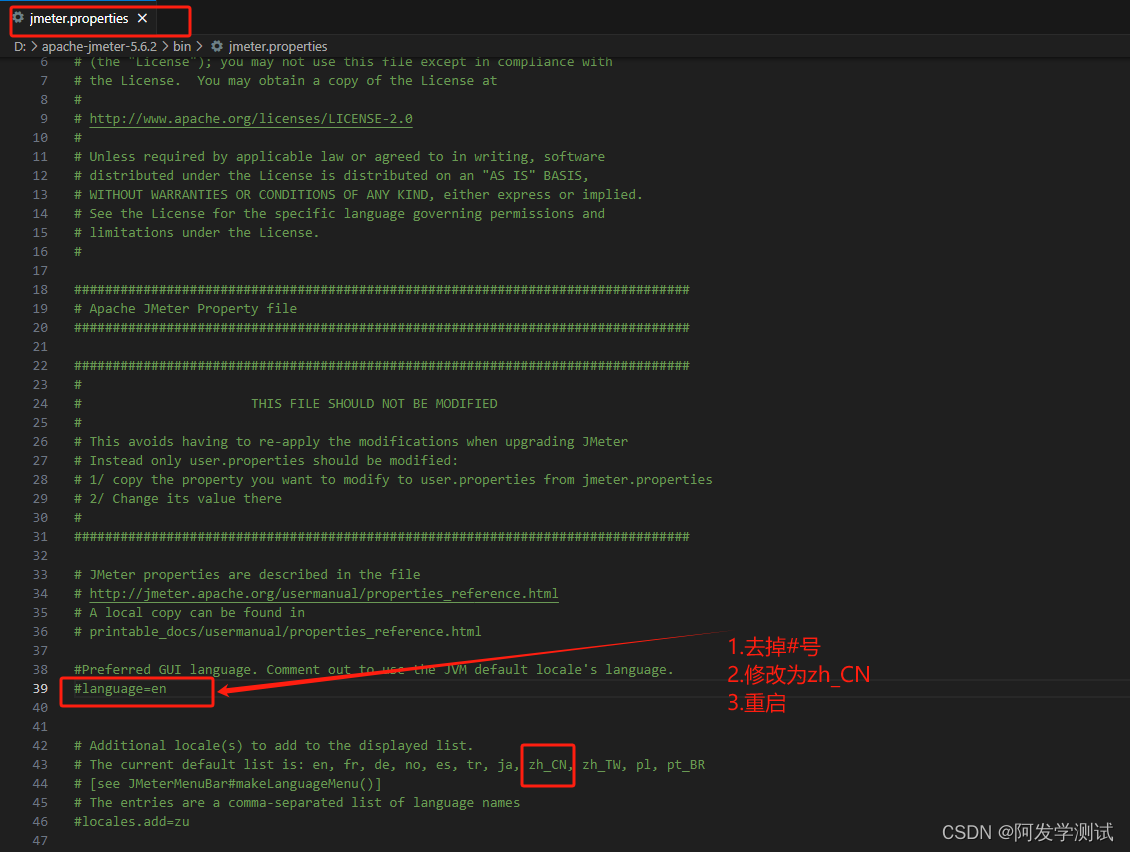1130x852 pixels.
Task: Click the '# Apache JMeter Property file' comment
Action: (x=185, y=309)
